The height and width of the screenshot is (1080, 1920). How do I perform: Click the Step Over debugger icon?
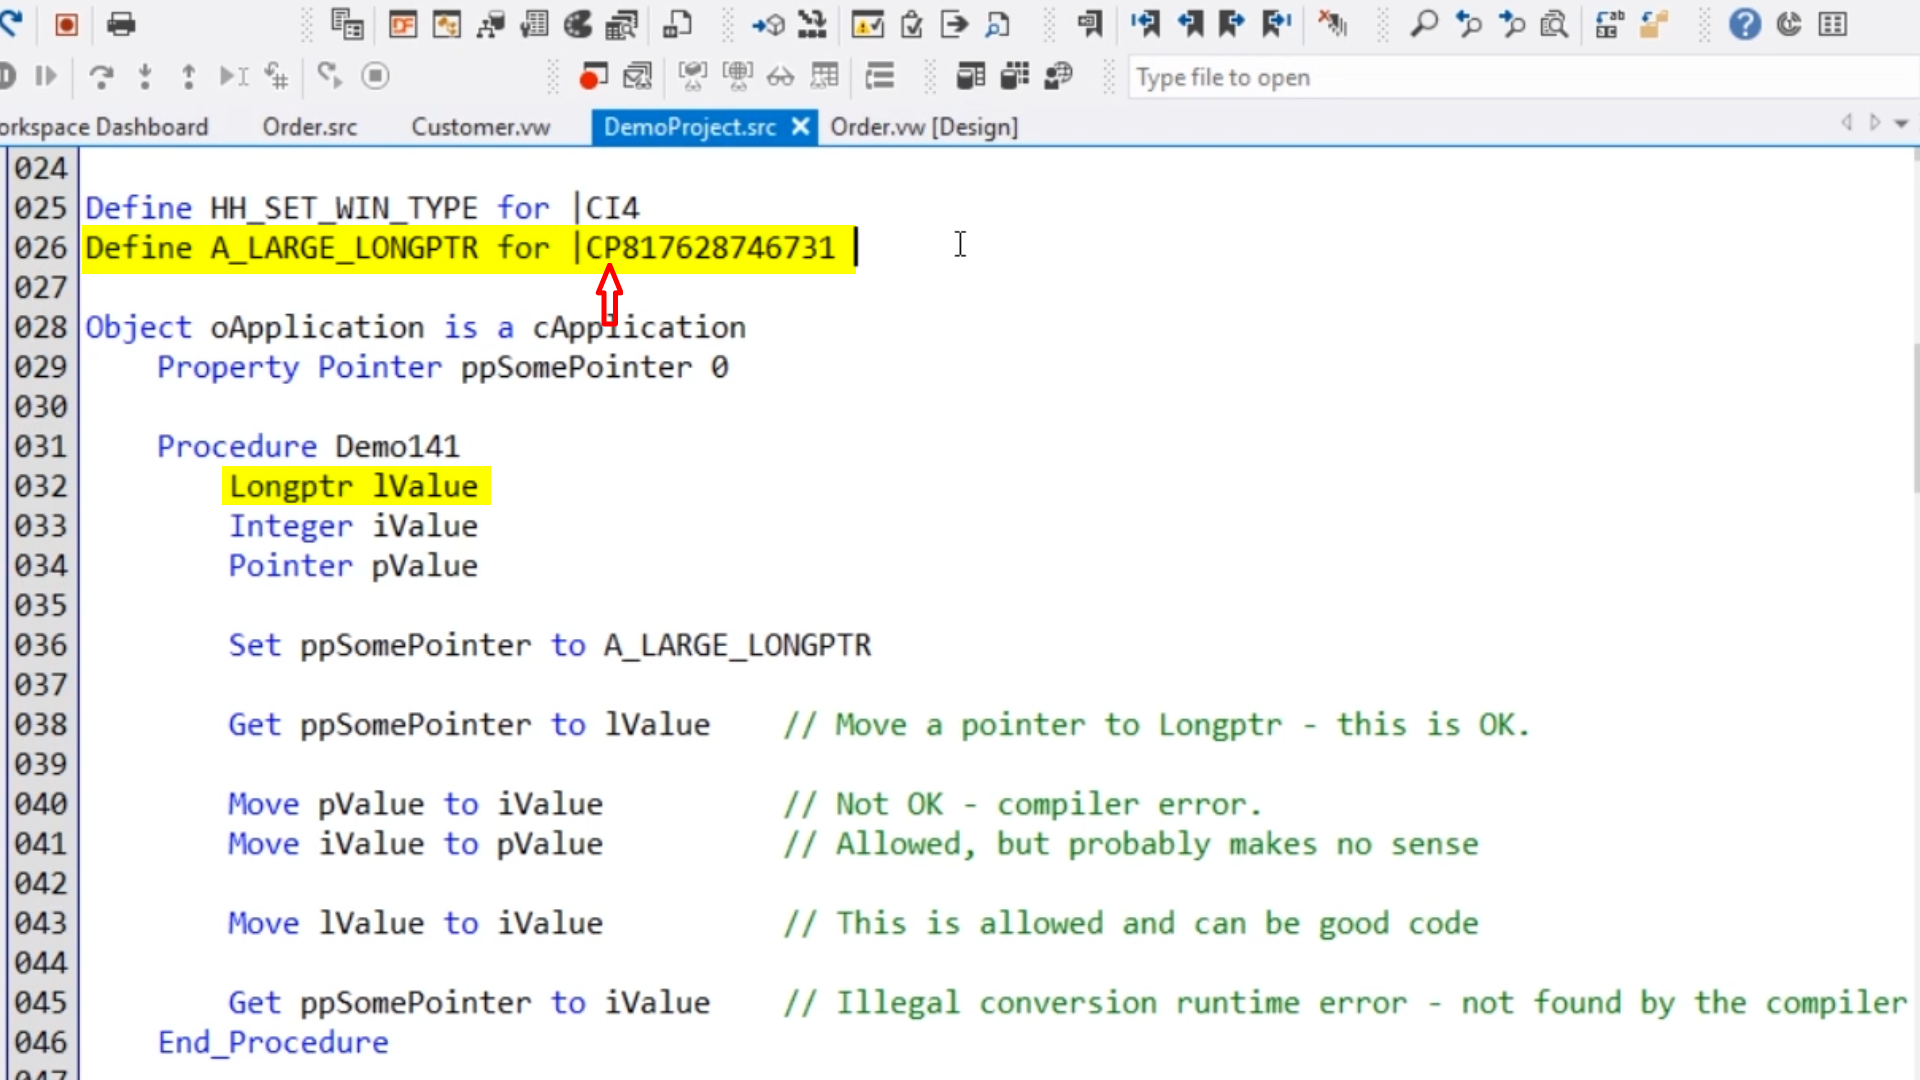pyautogui.click(x=101, y=77)
